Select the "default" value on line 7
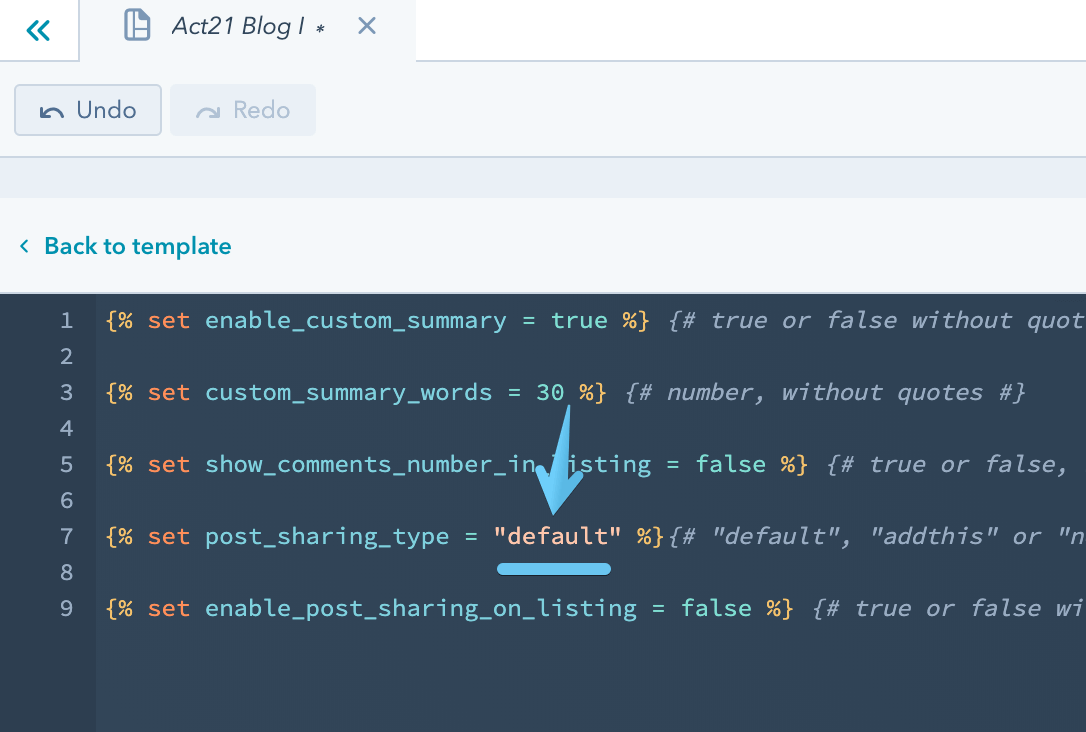Screen dimensions: 1086x732 point(554,536)
